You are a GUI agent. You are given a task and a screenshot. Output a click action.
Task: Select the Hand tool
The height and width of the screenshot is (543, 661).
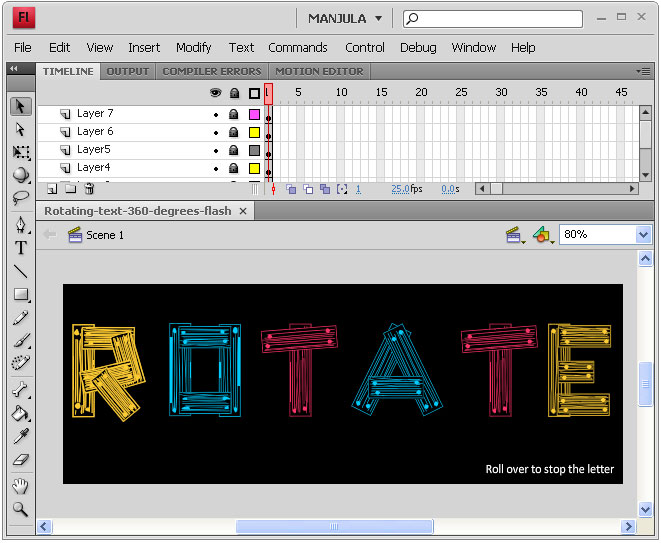(x=20, y=487)
